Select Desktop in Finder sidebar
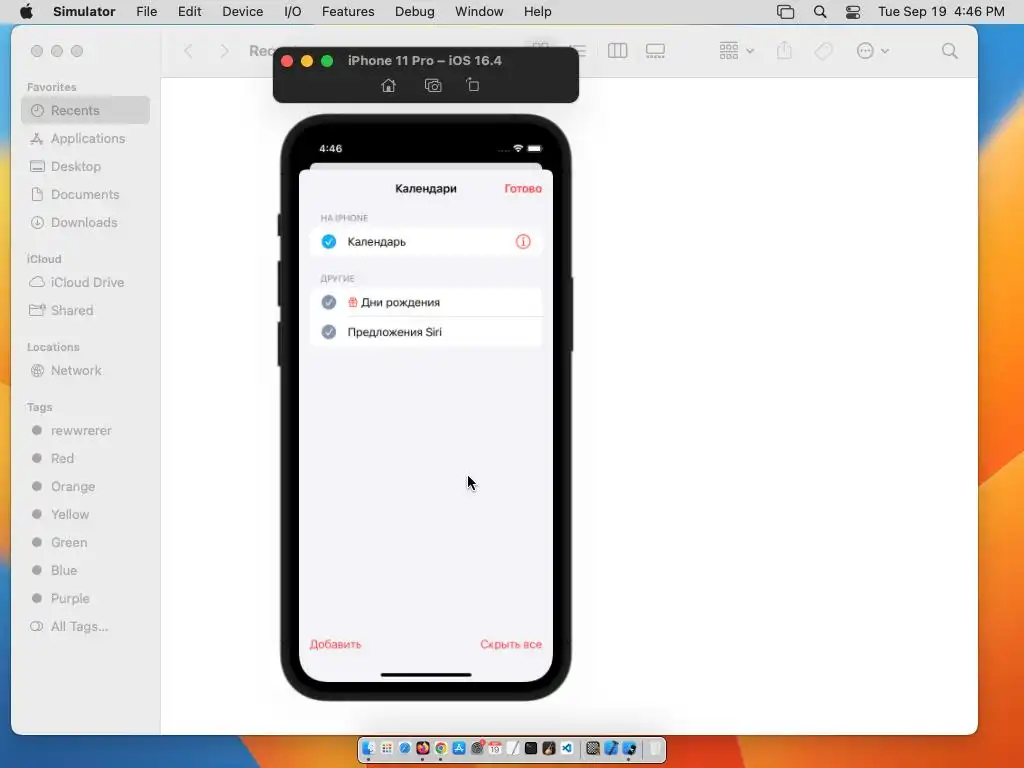 click(86, 167)
